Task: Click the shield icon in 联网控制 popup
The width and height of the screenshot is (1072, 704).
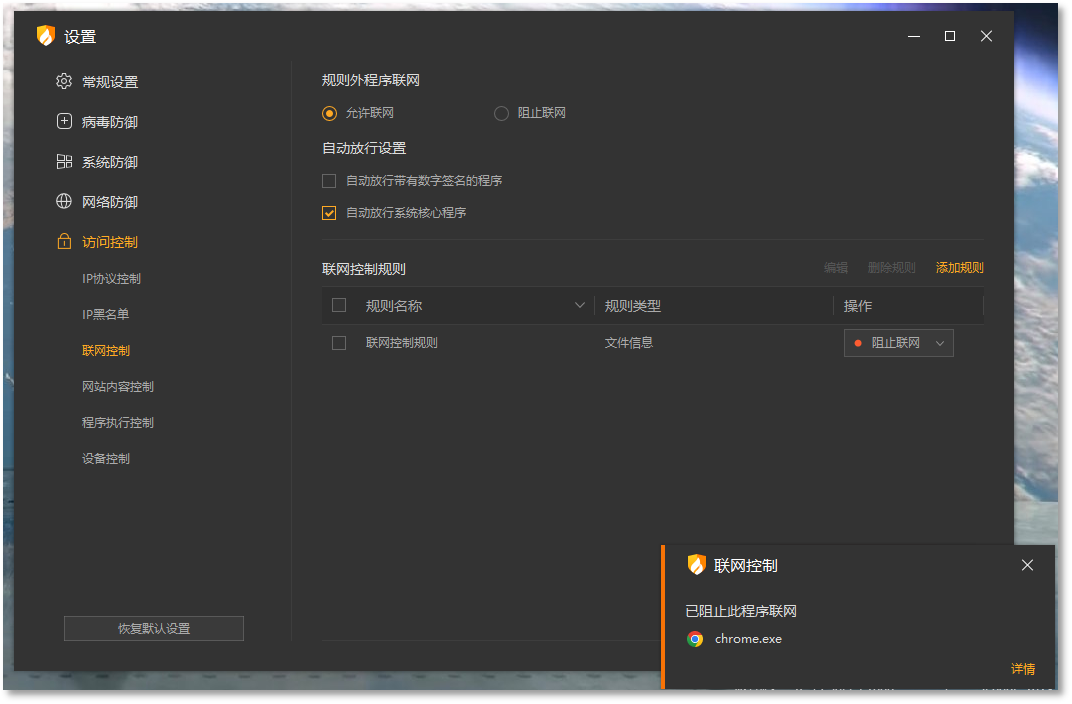Action: point(696,565)
